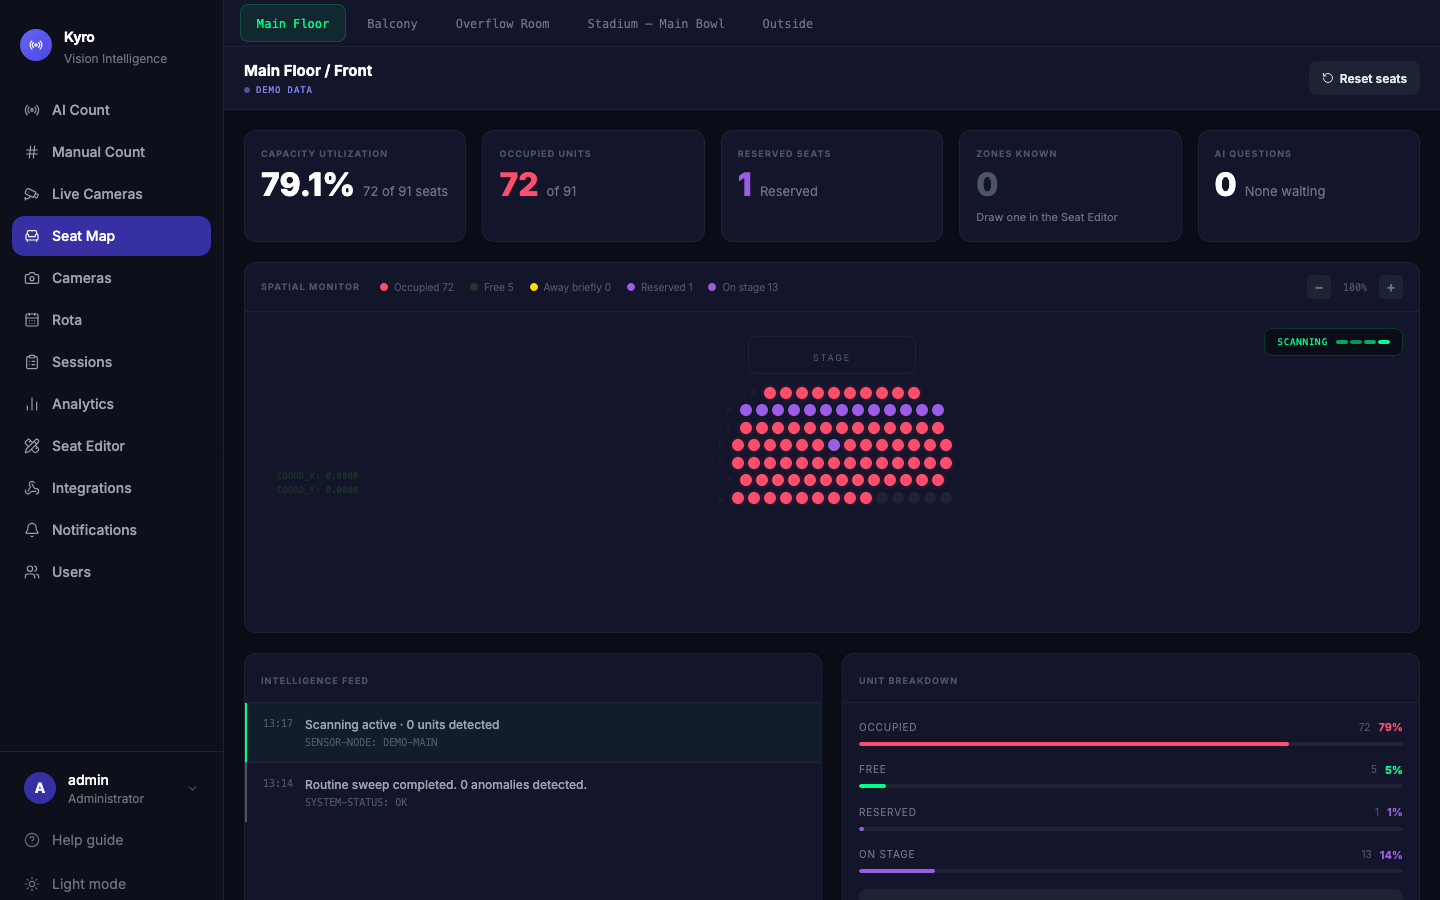The height and width of the screenshot is (900, 1440).
Task: Switch to the Balcony tab
Action: click(392, 23)
